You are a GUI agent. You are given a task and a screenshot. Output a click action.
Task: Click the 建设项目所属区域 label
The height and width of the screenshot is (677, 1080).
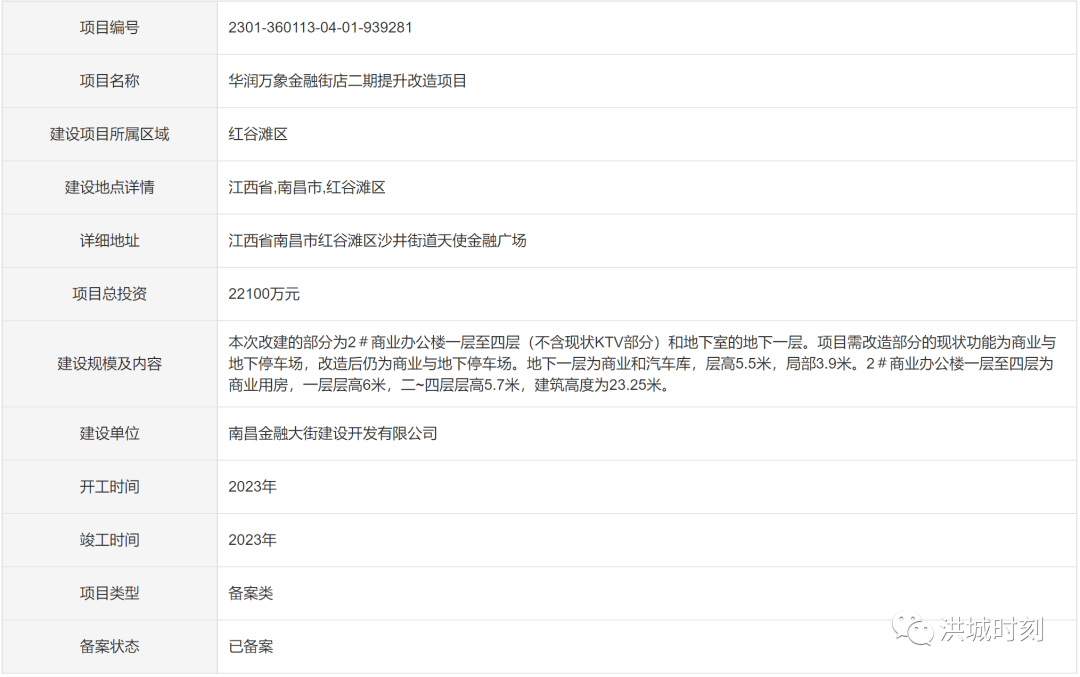[x=109, y=134]
